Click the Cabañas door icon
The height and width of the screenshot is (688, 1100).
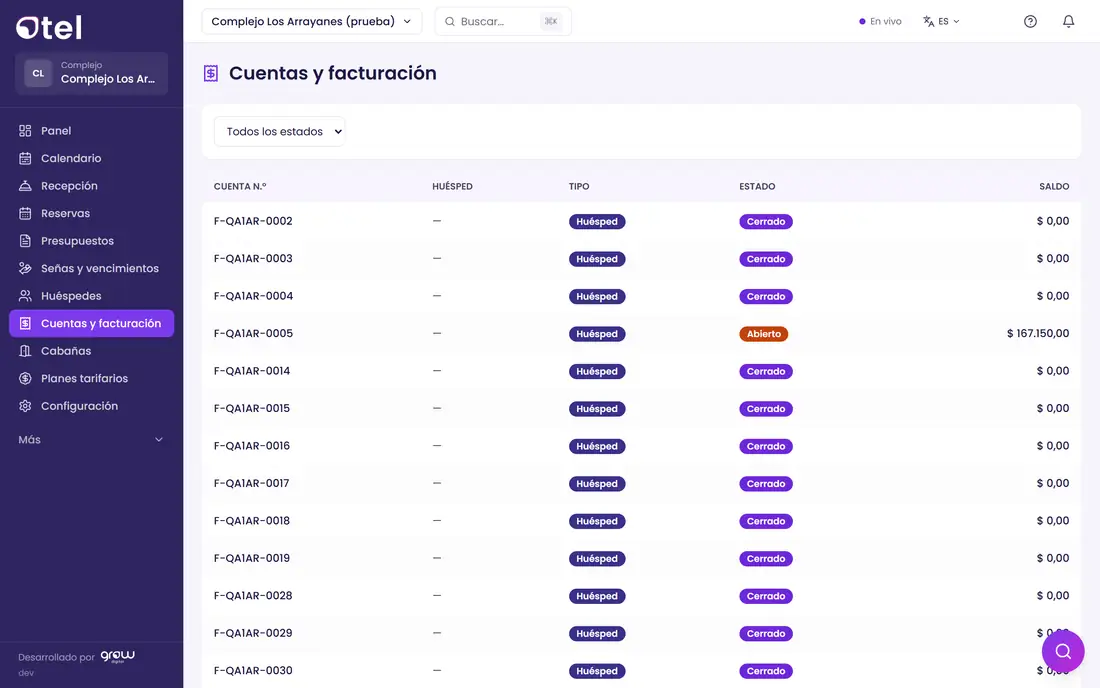(25, 351)
